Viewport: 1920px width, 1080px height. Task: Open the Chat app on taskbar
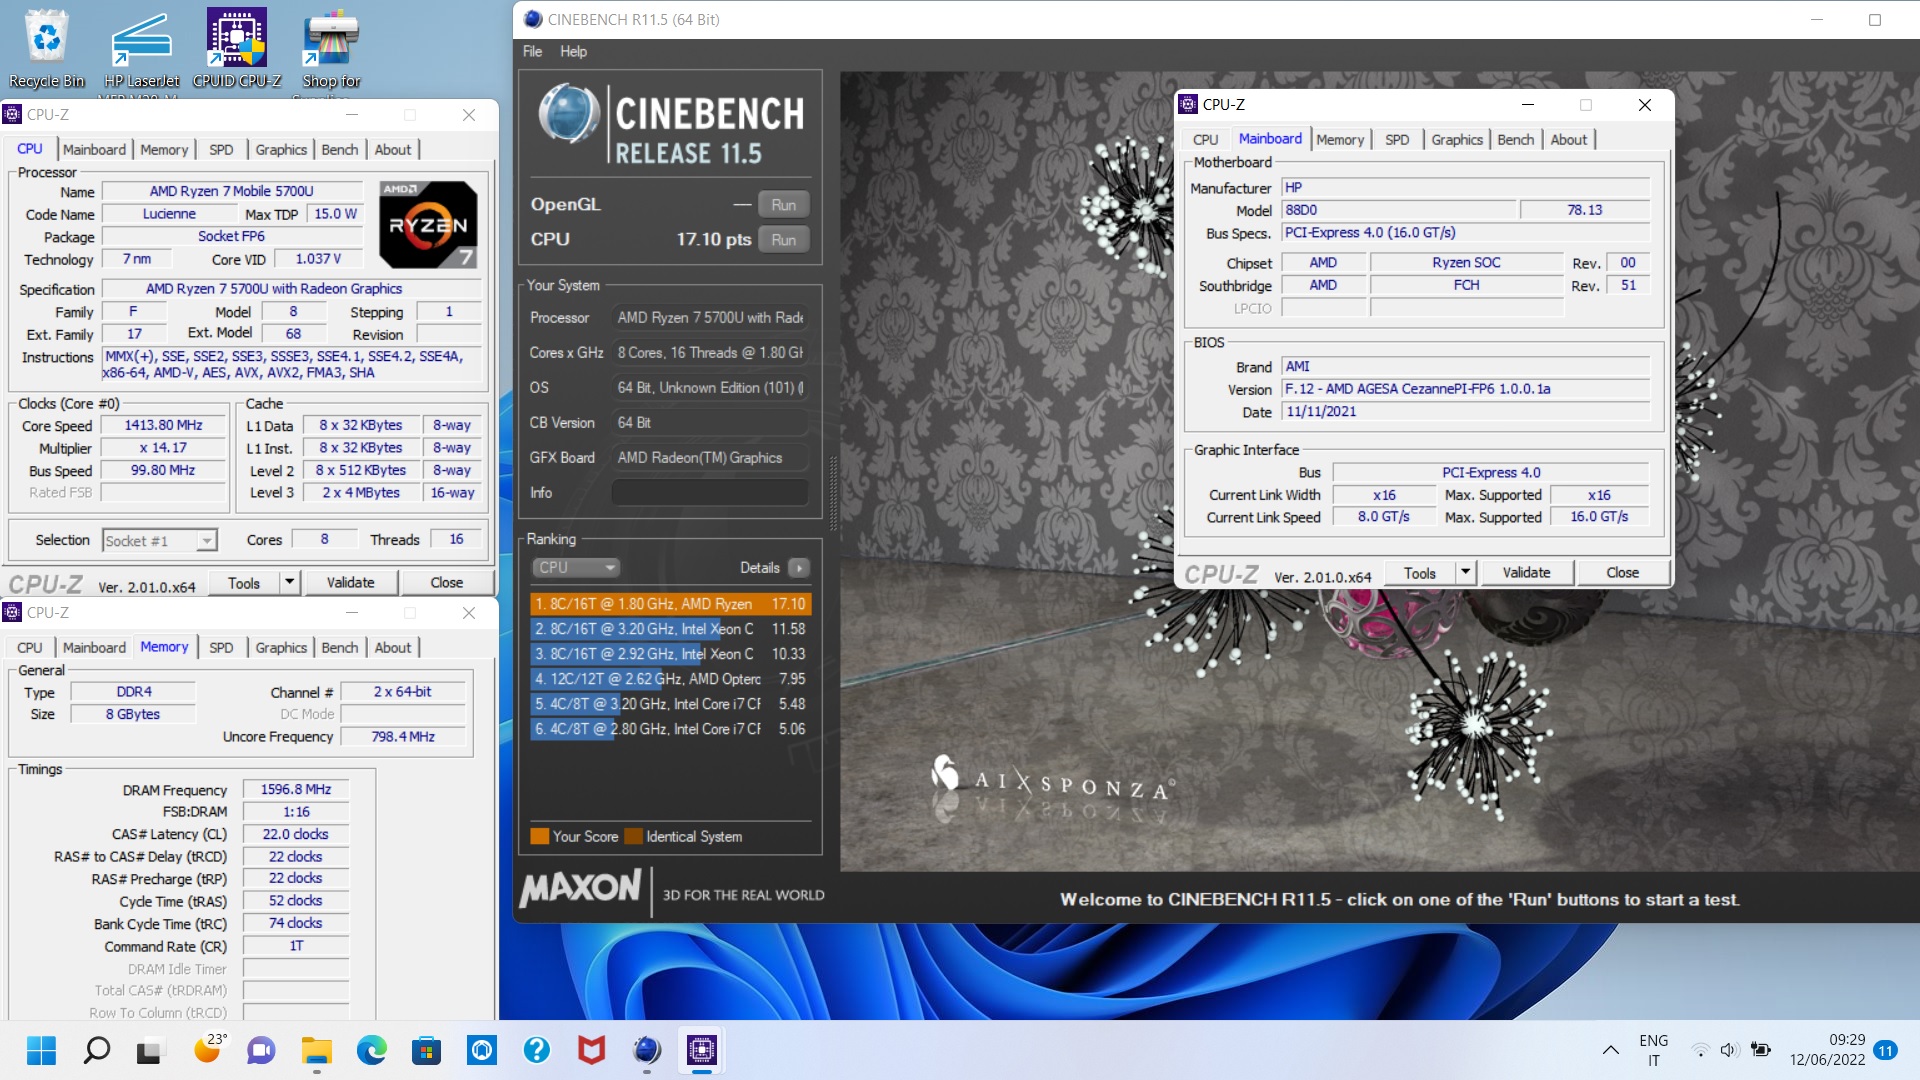(261, 1050)
